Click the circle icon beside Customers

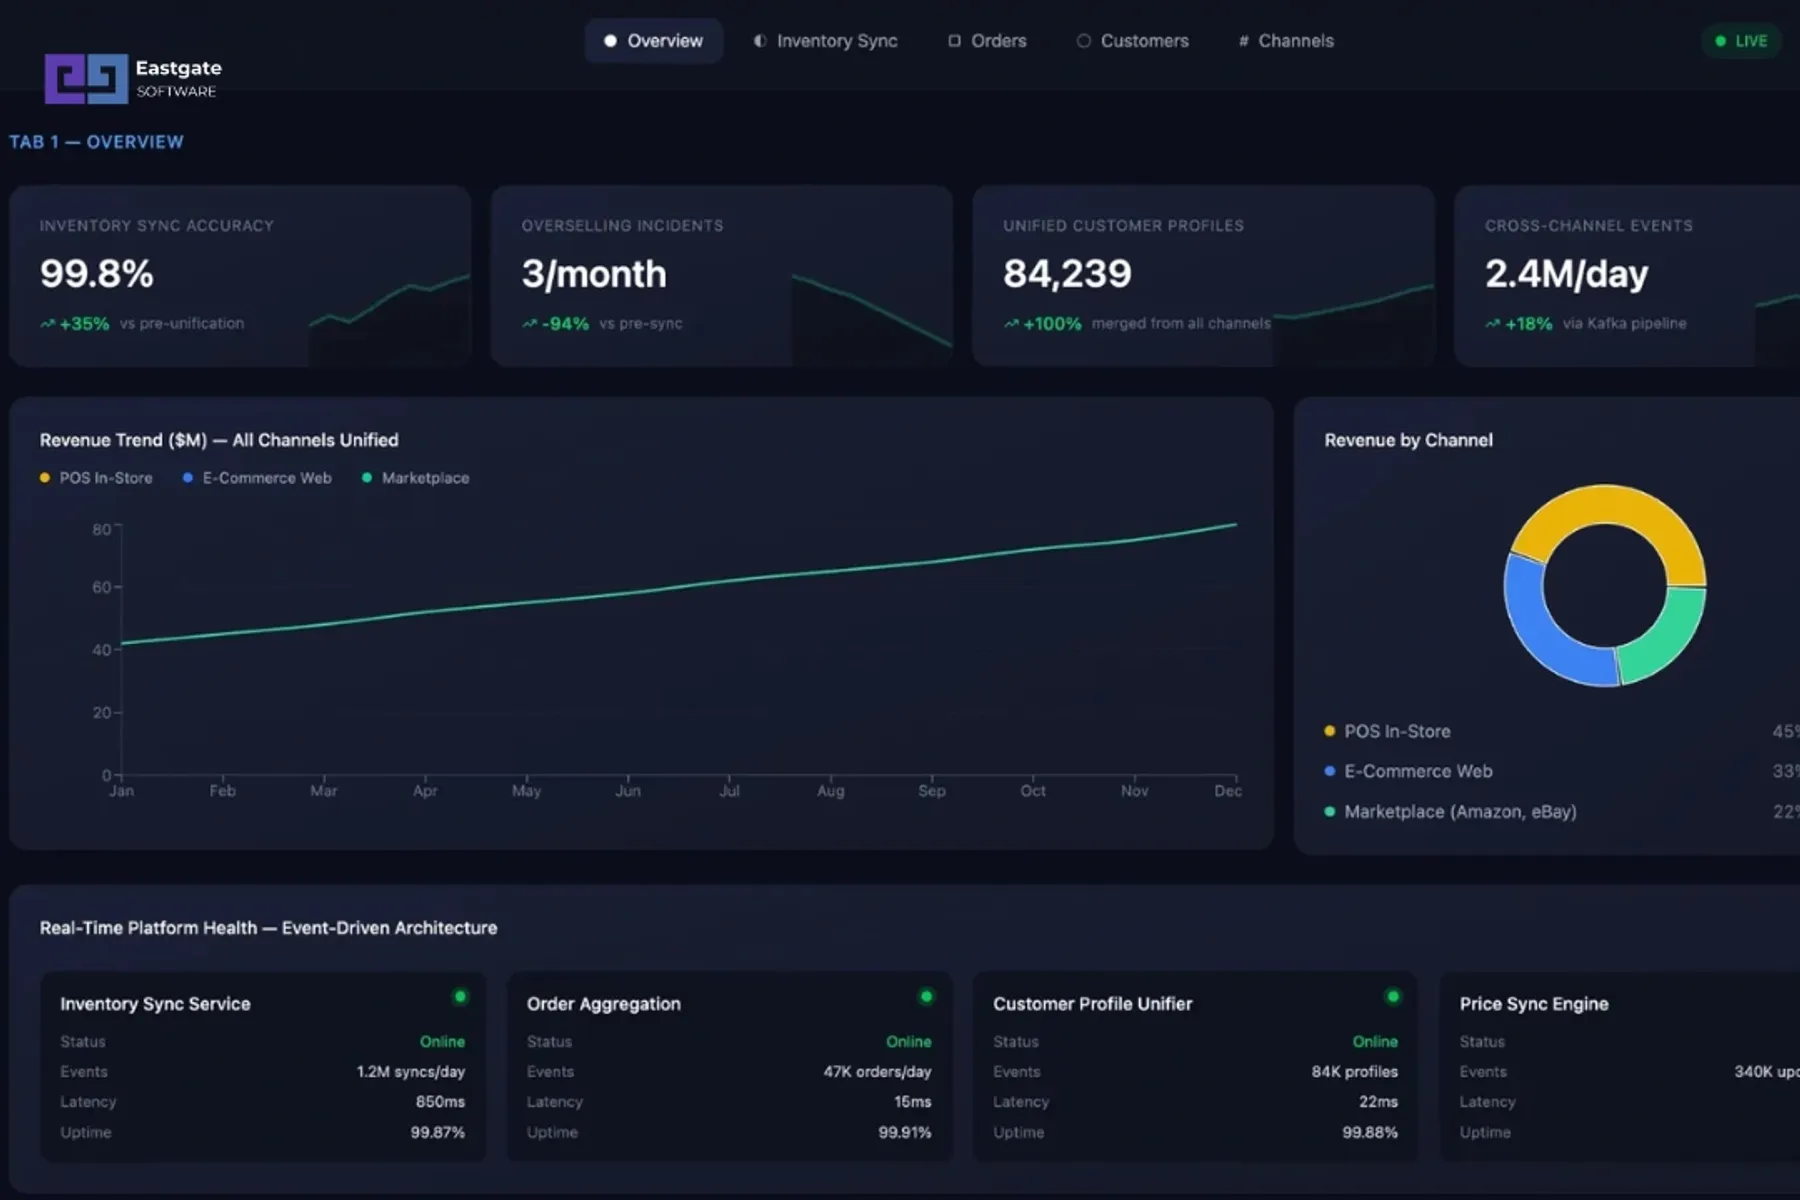(x=1083, y=41)
